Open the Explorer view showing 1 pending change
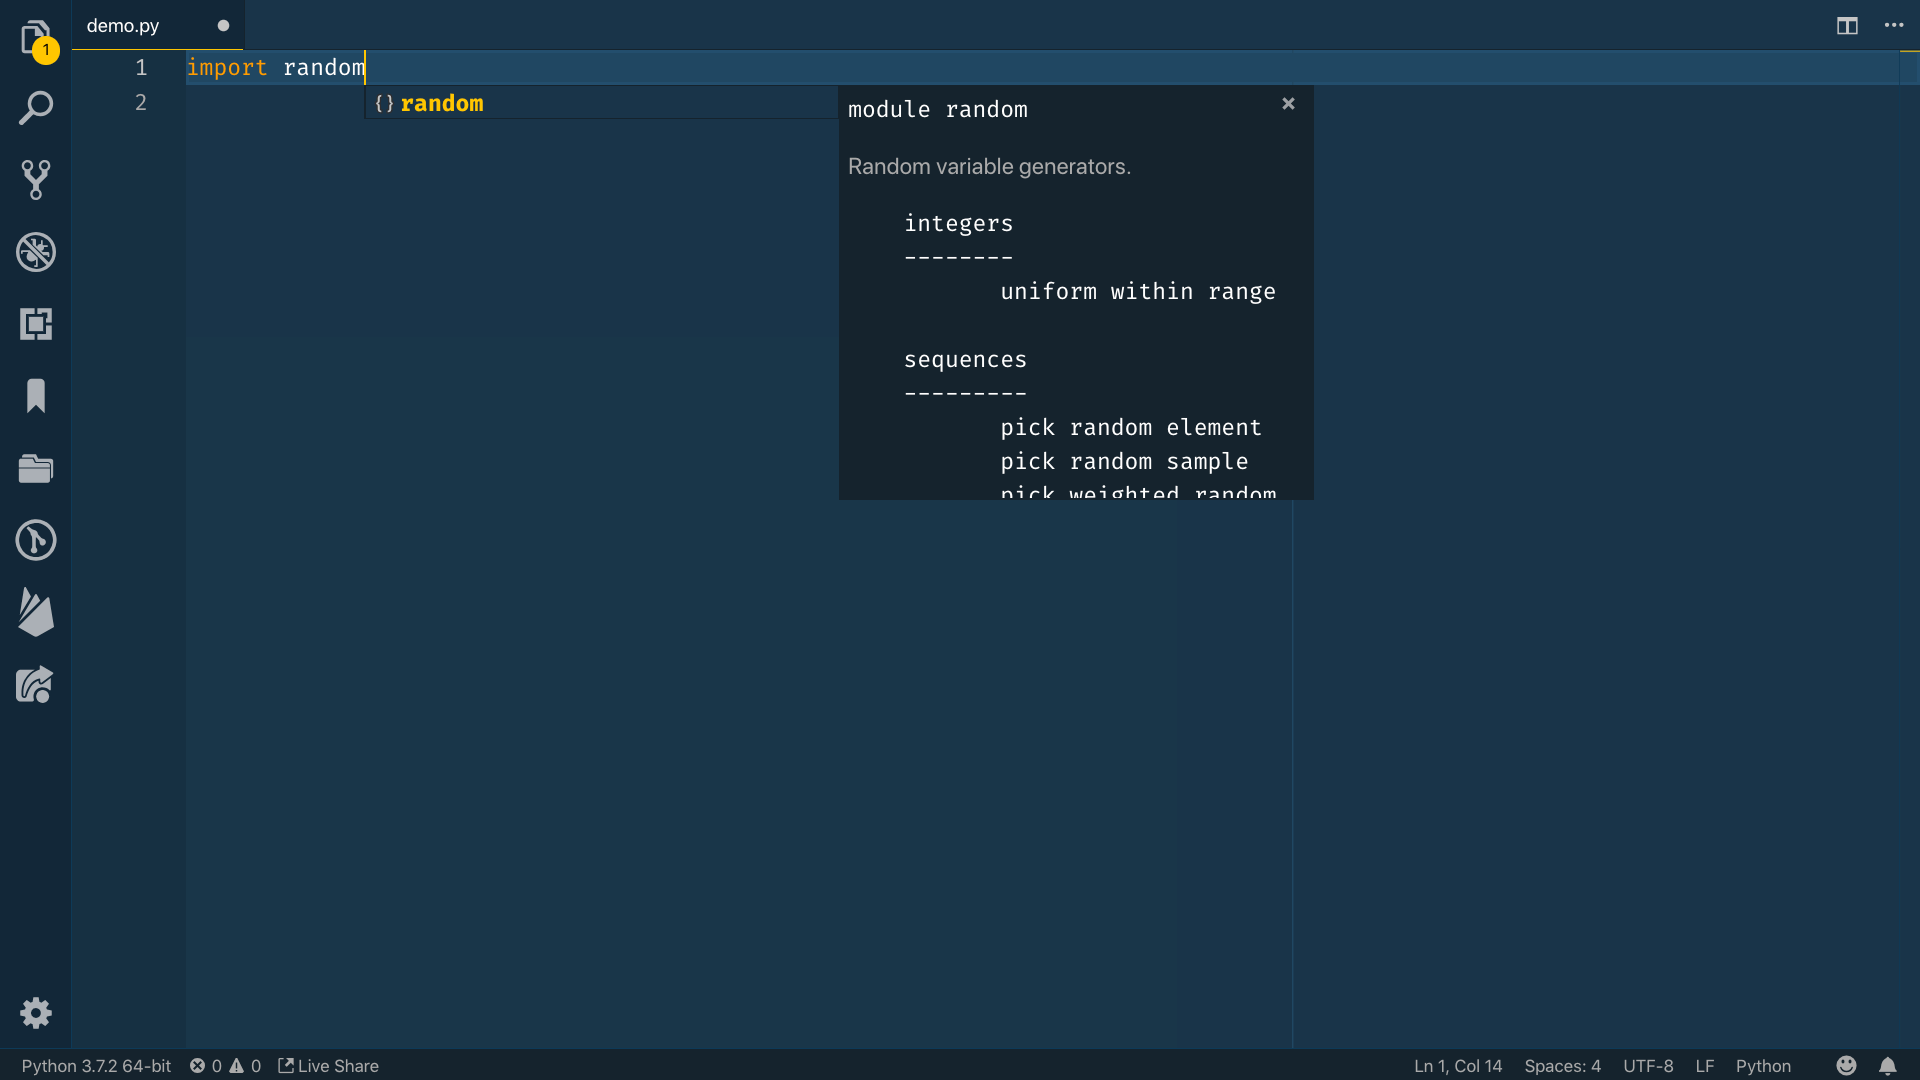The width and height of the screenshot is (1920, 1080). (35, 35)
